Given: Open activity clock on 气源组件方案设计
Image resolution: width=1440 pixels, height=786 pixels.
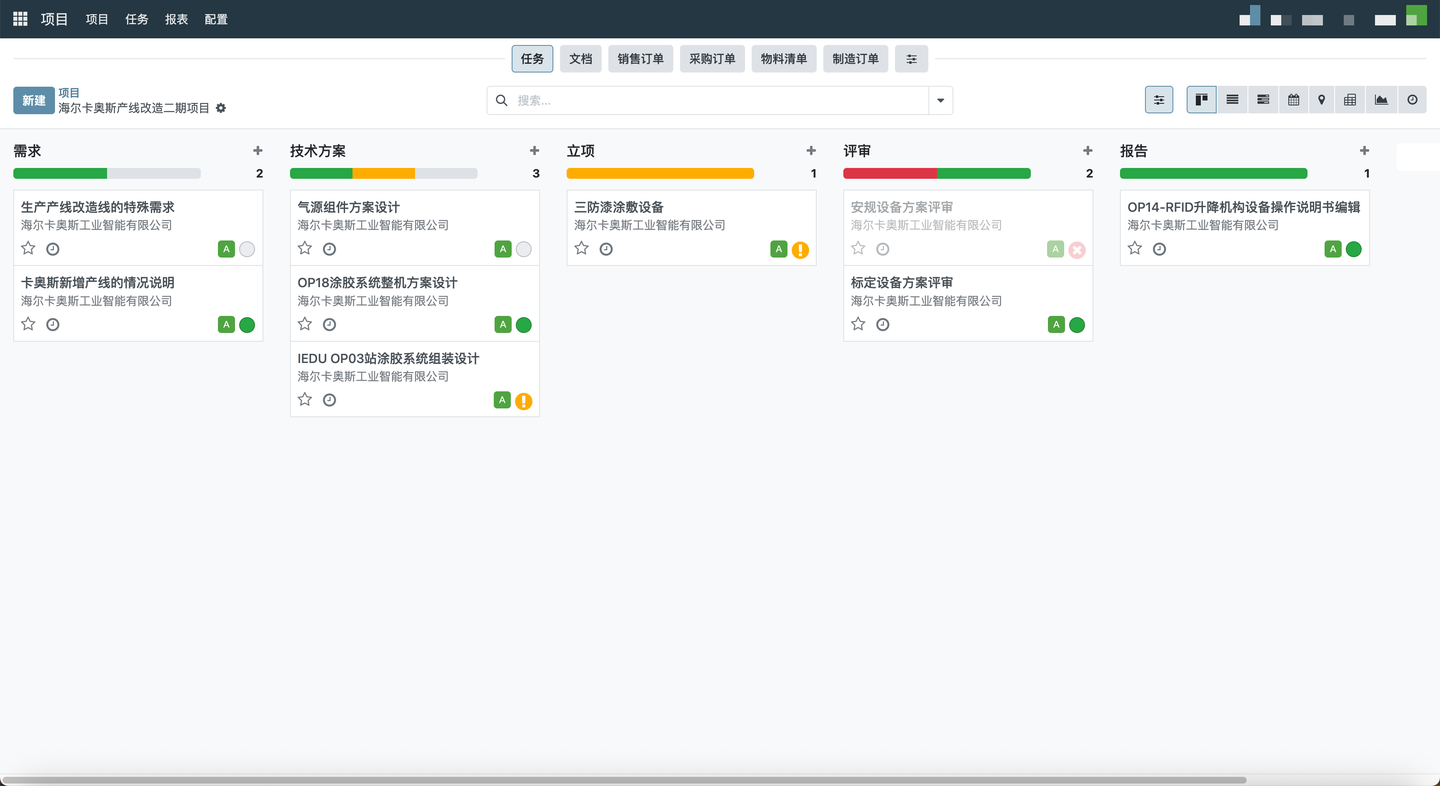Looking at the screenshot, I should click(329, 249).
